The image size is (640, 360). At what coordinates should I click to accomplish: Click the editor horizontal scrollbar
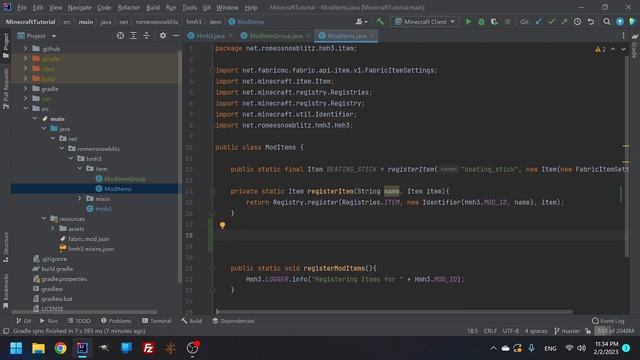coord(394,312)
